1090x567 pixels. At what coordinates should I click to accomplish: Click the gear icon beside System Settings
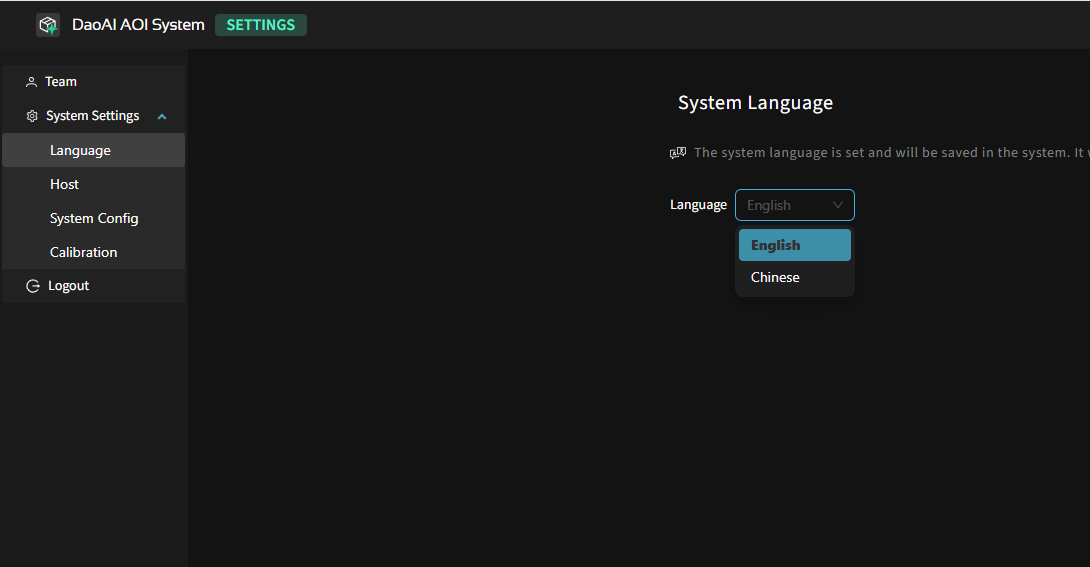point(32,116)
